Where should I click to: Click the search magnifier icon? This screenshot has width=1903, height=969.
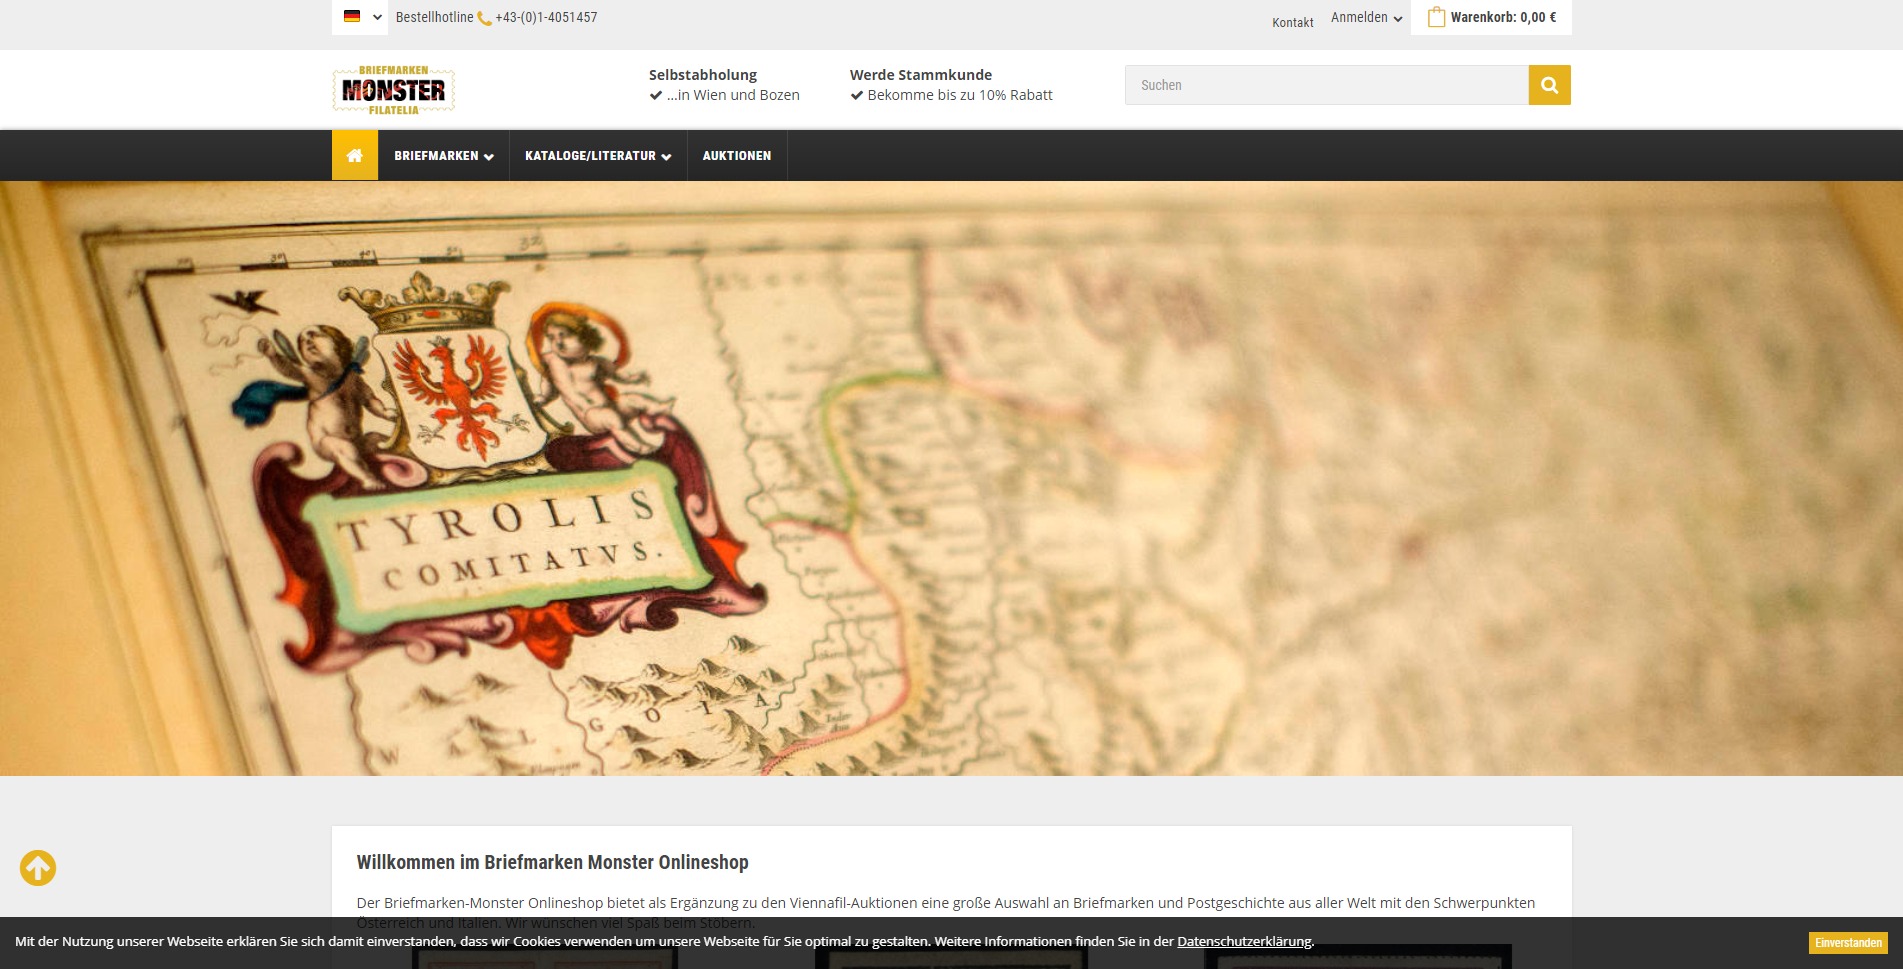[1548, 85]
